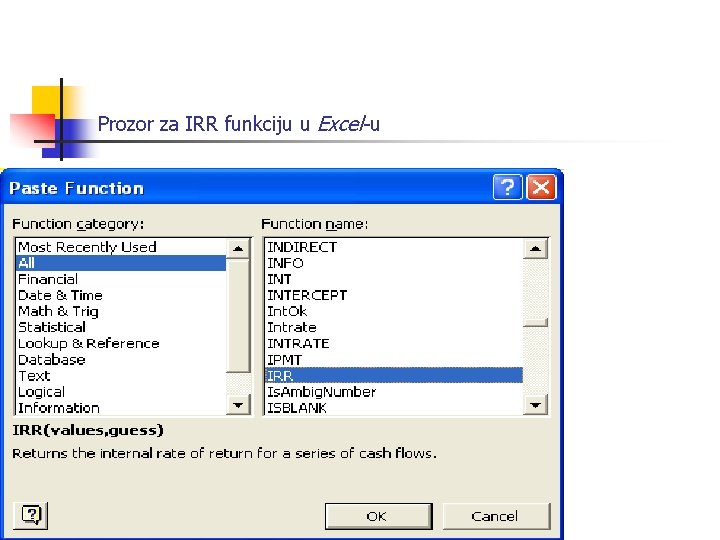720x540 pixels.
Task: Choose the IPMT function
Action: click(x=394, y=360)
